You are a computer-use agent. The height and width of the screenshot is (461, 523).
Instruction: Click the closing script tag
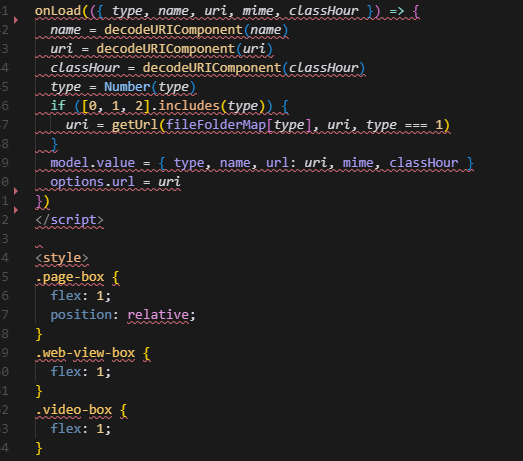tap(69, 220)
